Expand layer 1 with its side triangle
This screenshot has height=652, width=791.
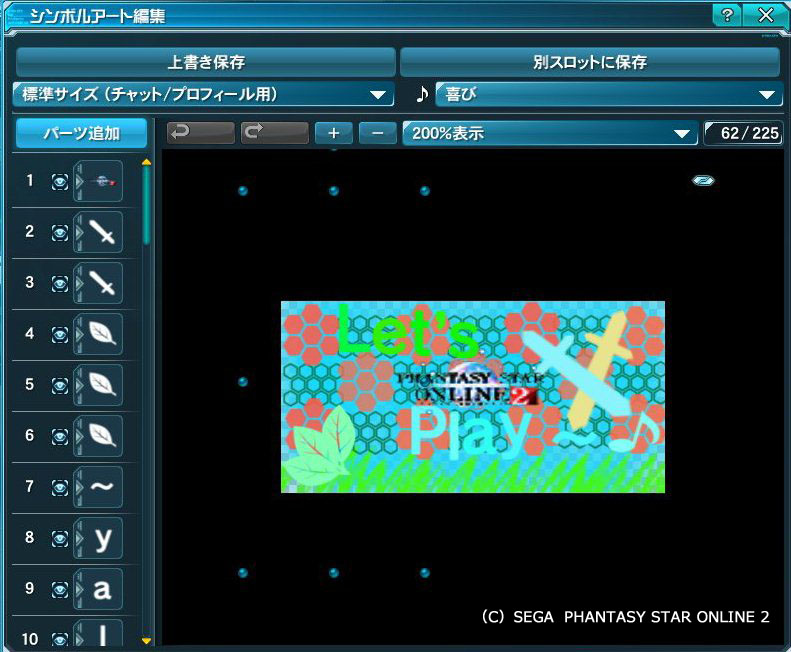78,181
